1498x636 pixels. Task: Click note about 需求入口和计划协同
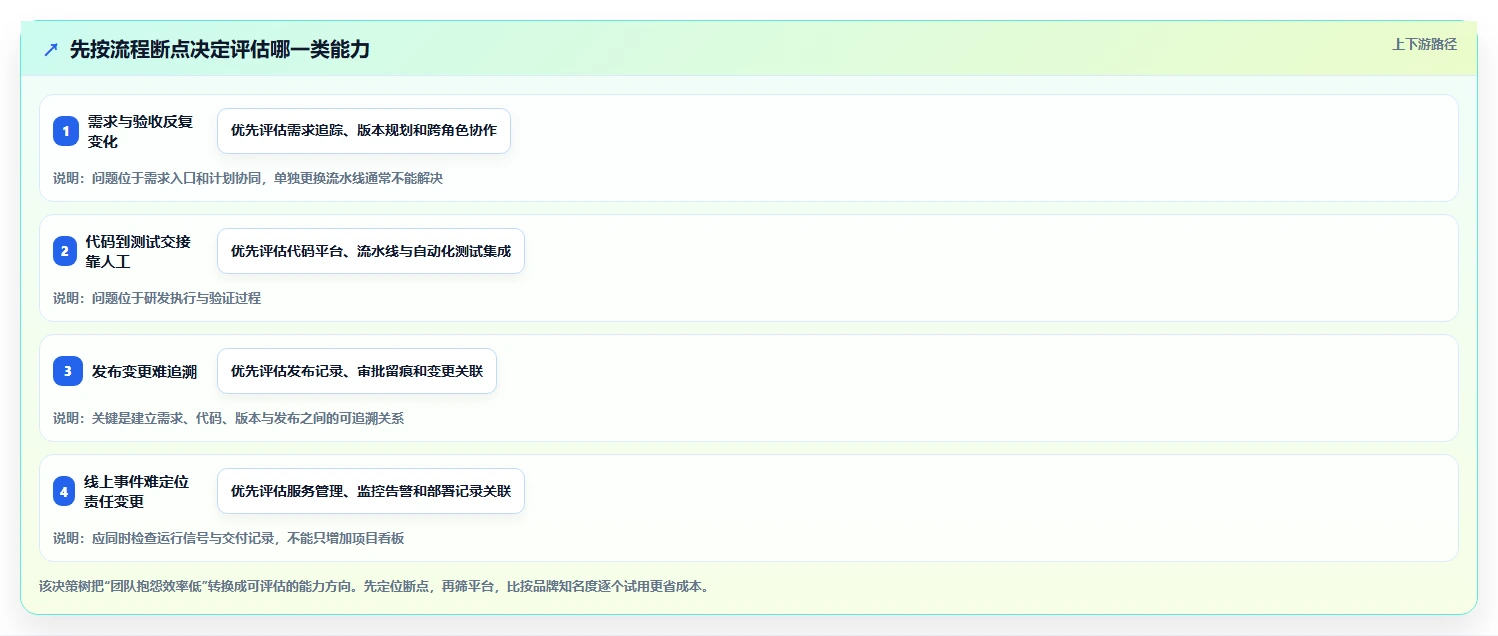point(248,178)
